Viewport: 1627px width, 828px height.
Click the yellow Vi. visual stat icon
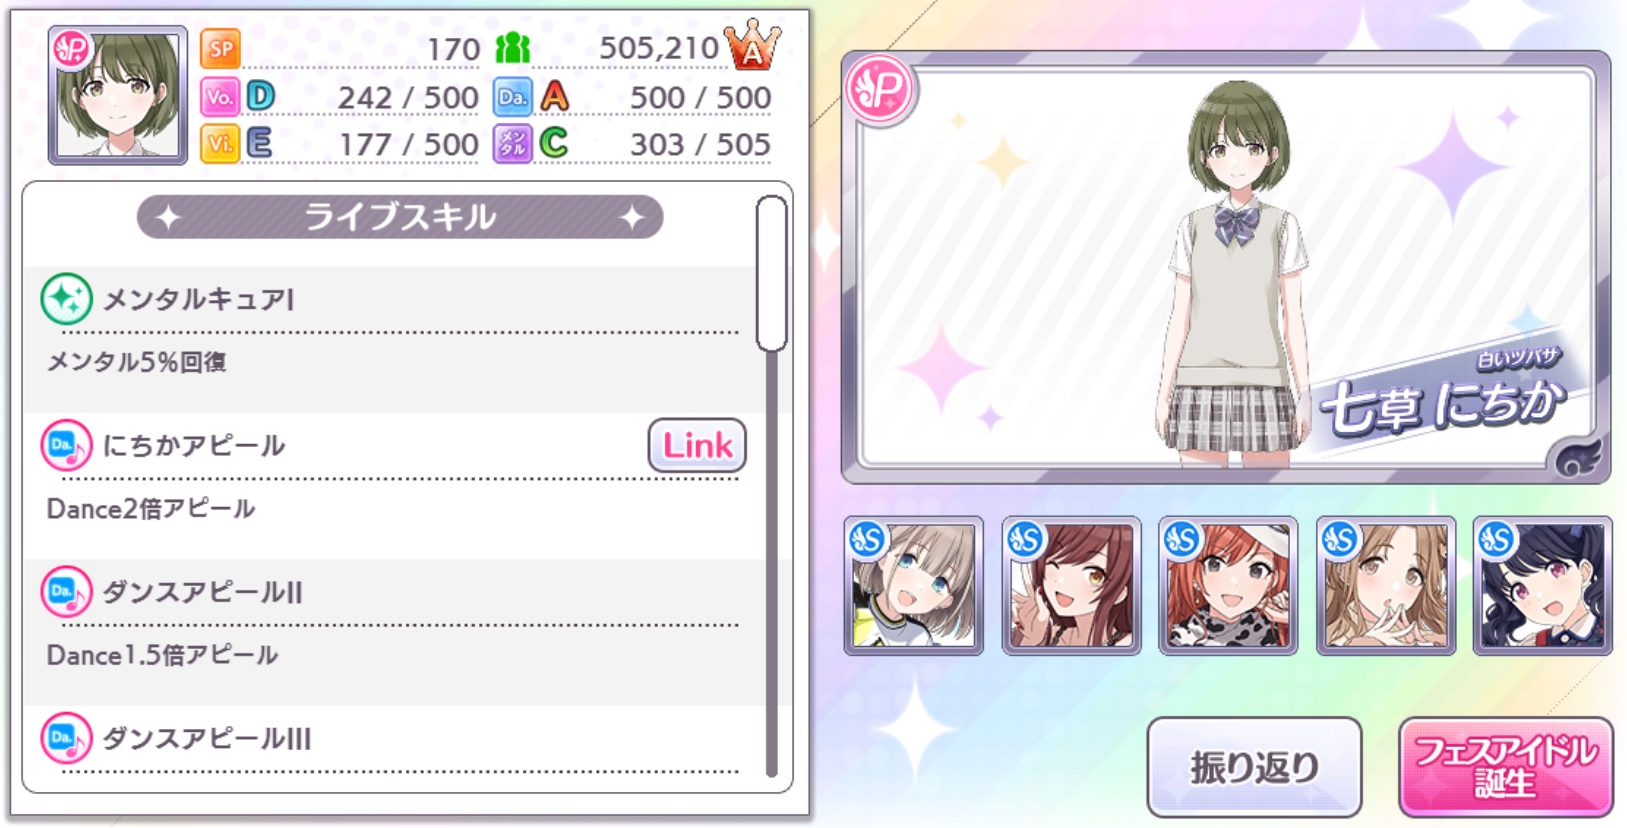(219, 143)
